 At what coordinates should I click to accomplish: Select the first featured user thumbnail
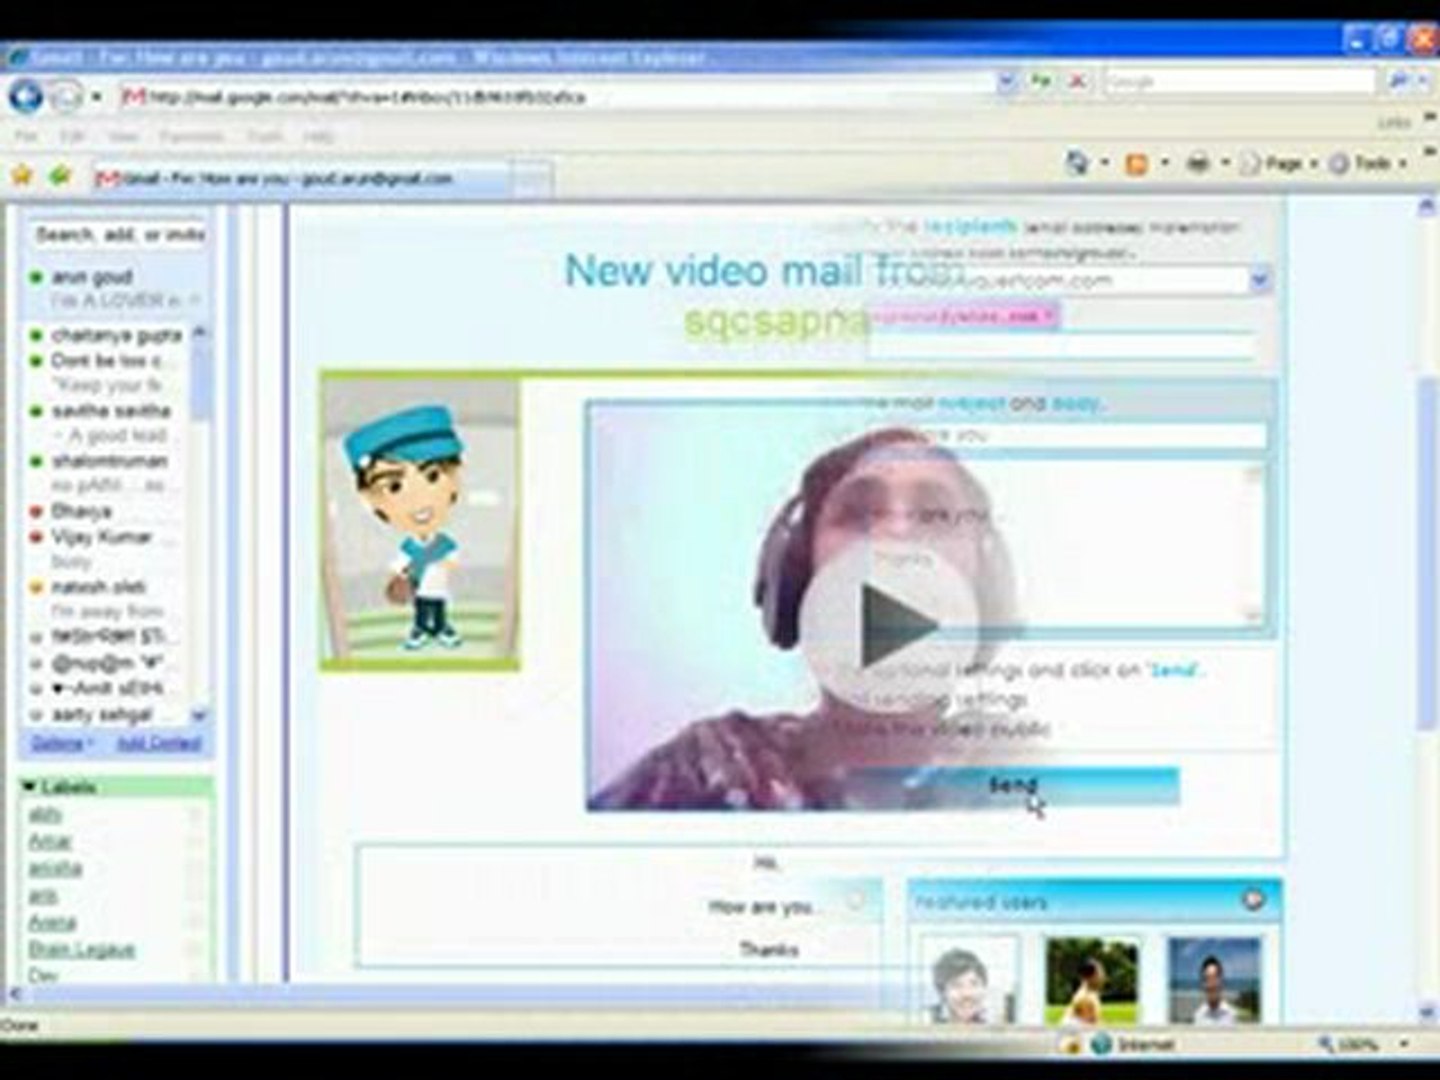click(x=969, y=980)
